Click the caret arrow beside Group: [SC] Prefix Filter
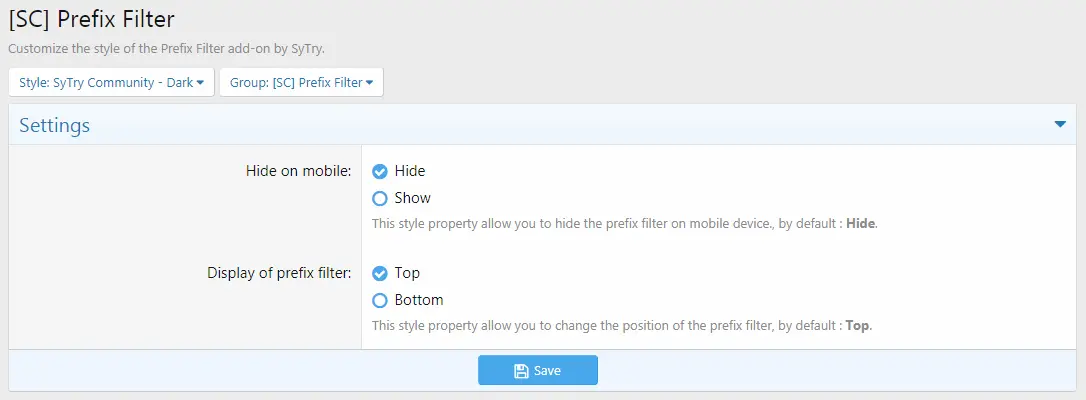This screenshot has height=400, width=1086. (x=369, y=83)
